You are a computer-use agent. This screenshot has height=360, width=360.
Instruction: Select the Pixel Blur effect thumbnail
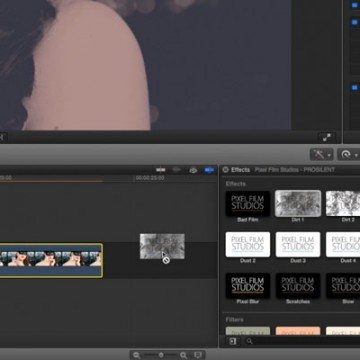tap(248, 285)
